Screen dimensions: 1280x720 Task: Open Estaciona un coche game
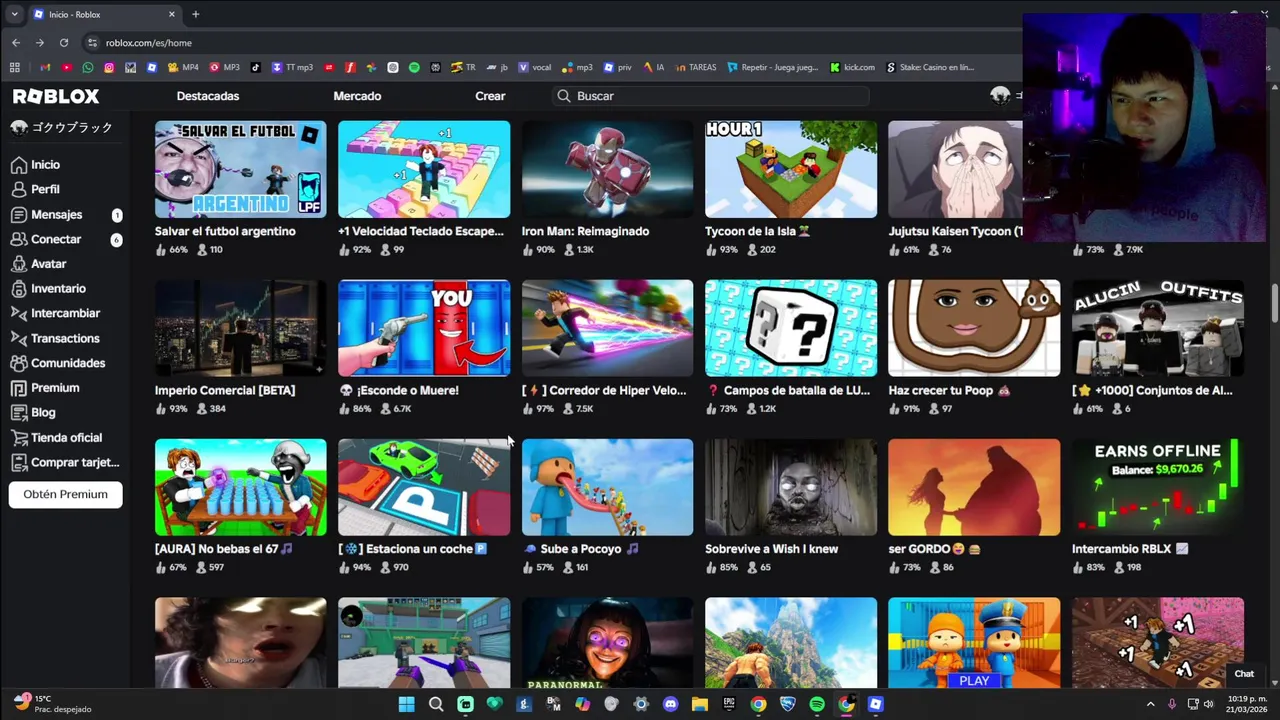[x=424, y=487]
